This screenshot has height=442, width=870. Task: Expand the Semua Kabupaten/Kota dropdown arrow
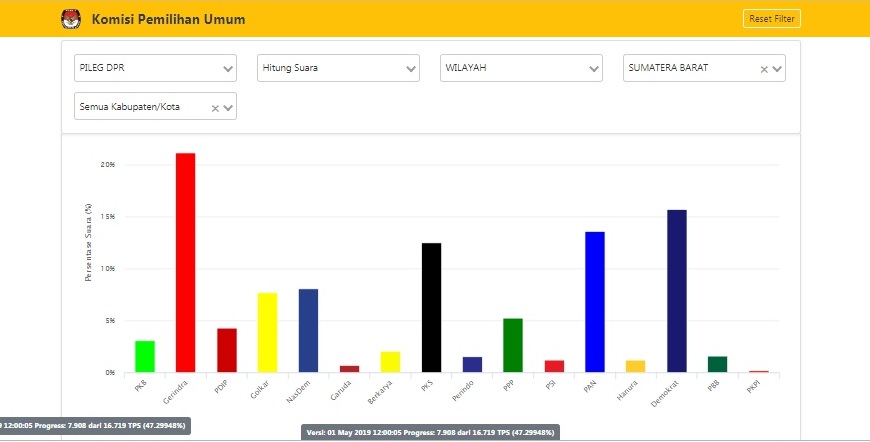tap(228, 108)
